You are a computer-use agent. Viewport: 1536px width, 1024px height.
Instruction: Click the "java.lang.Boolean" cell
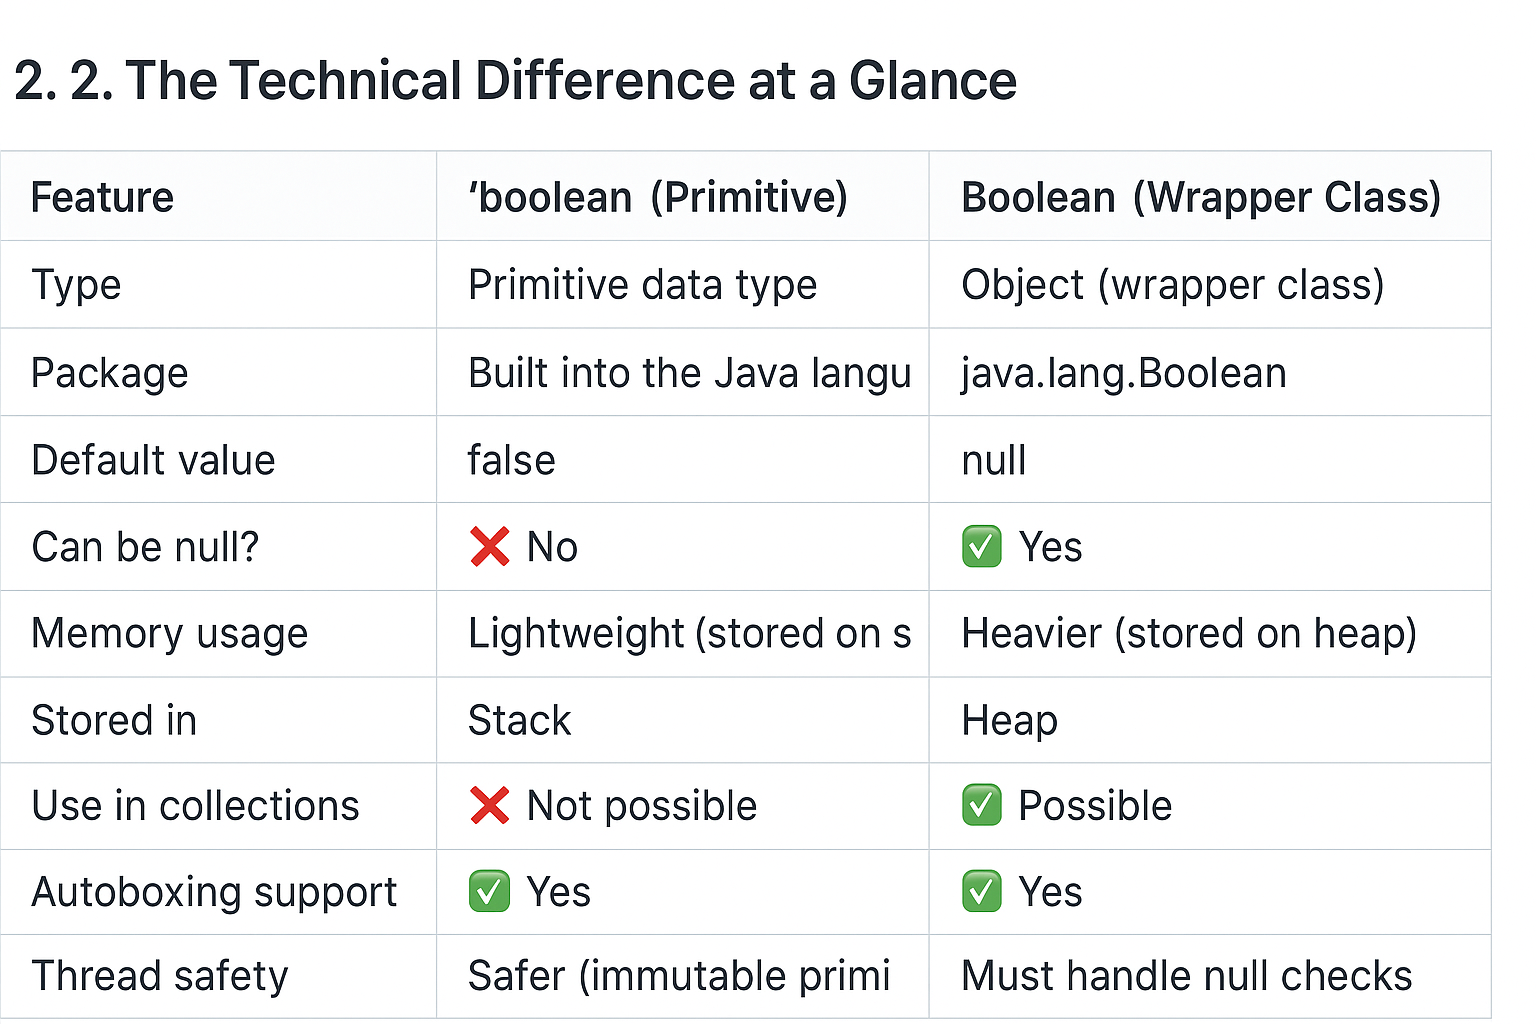(x=1123, y=373)
